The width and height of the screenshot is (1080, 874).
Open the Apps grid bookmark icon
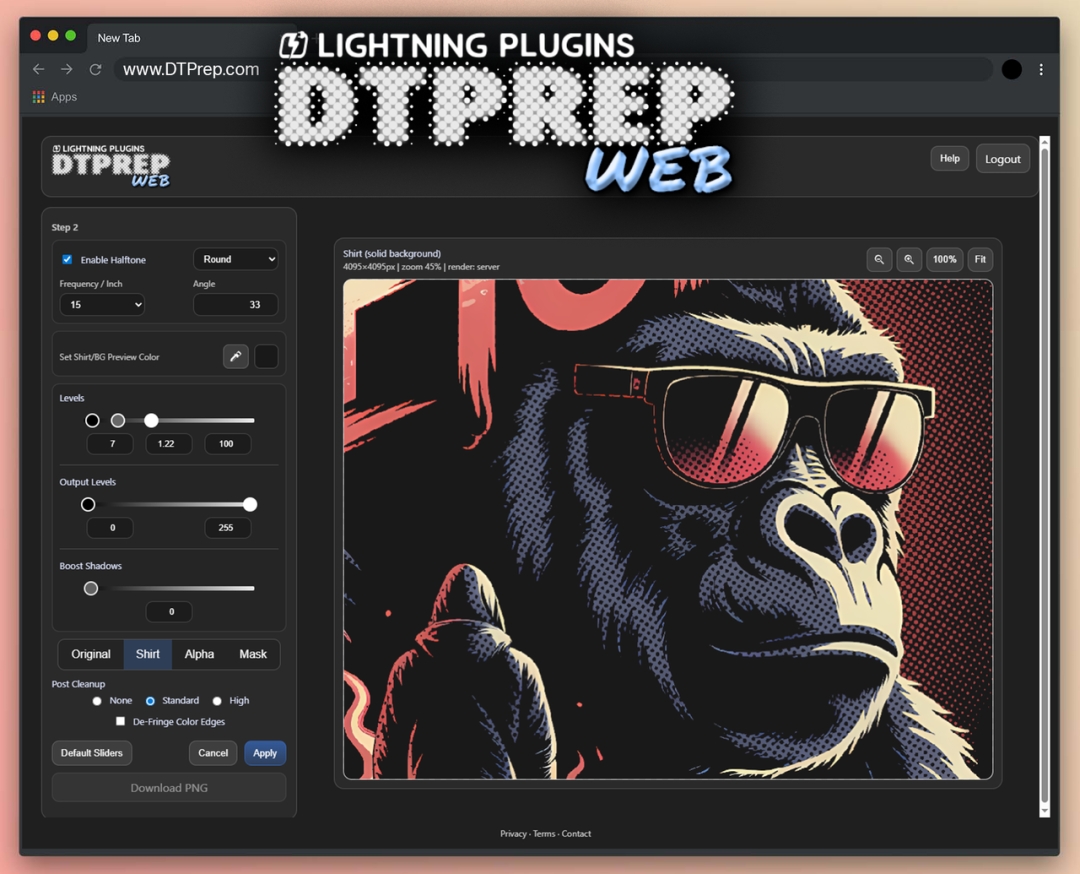pos(39,97)
